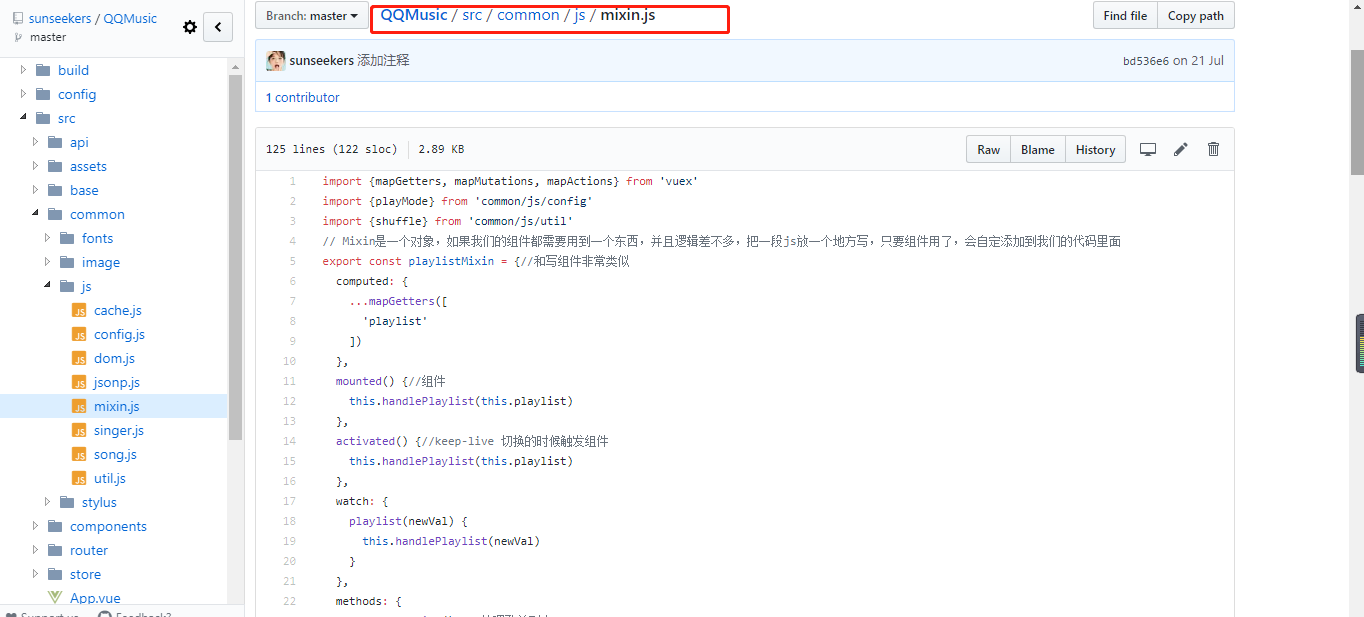
Task: Click the Copy path button
Action: pos(1195,15)
